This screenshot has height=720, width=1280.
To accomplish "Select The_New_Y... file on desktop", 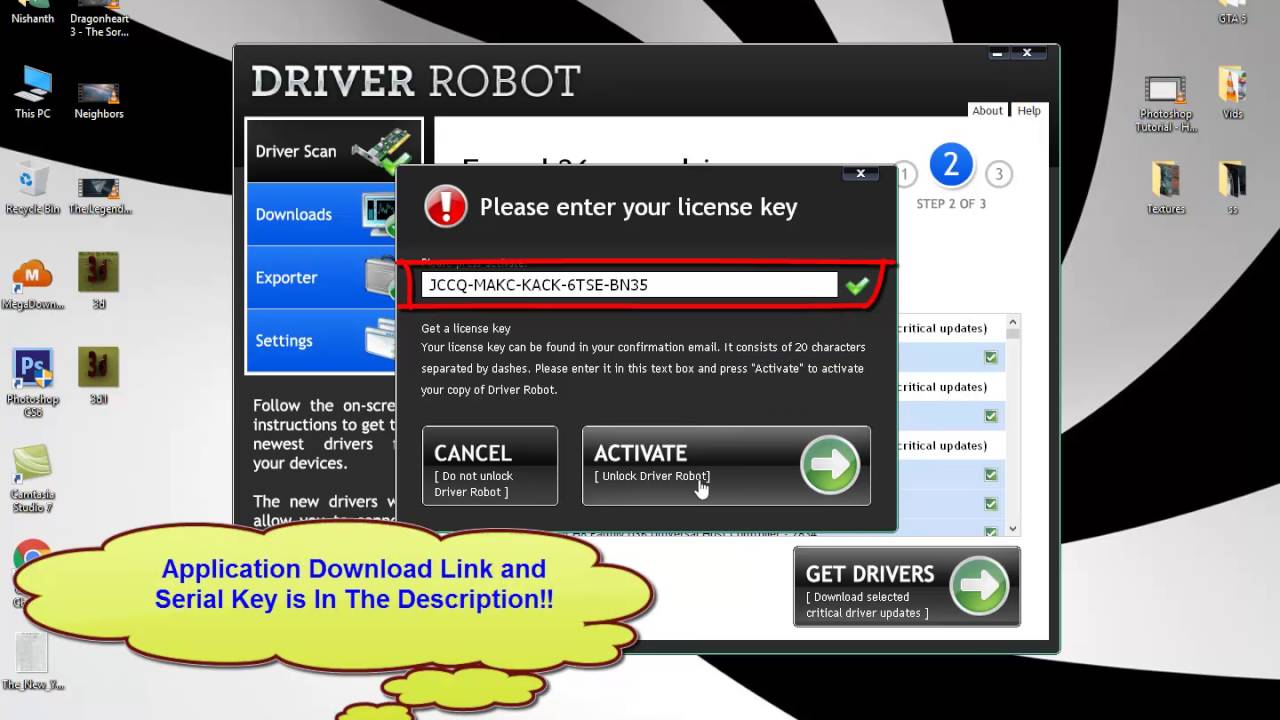I will 33,661.
